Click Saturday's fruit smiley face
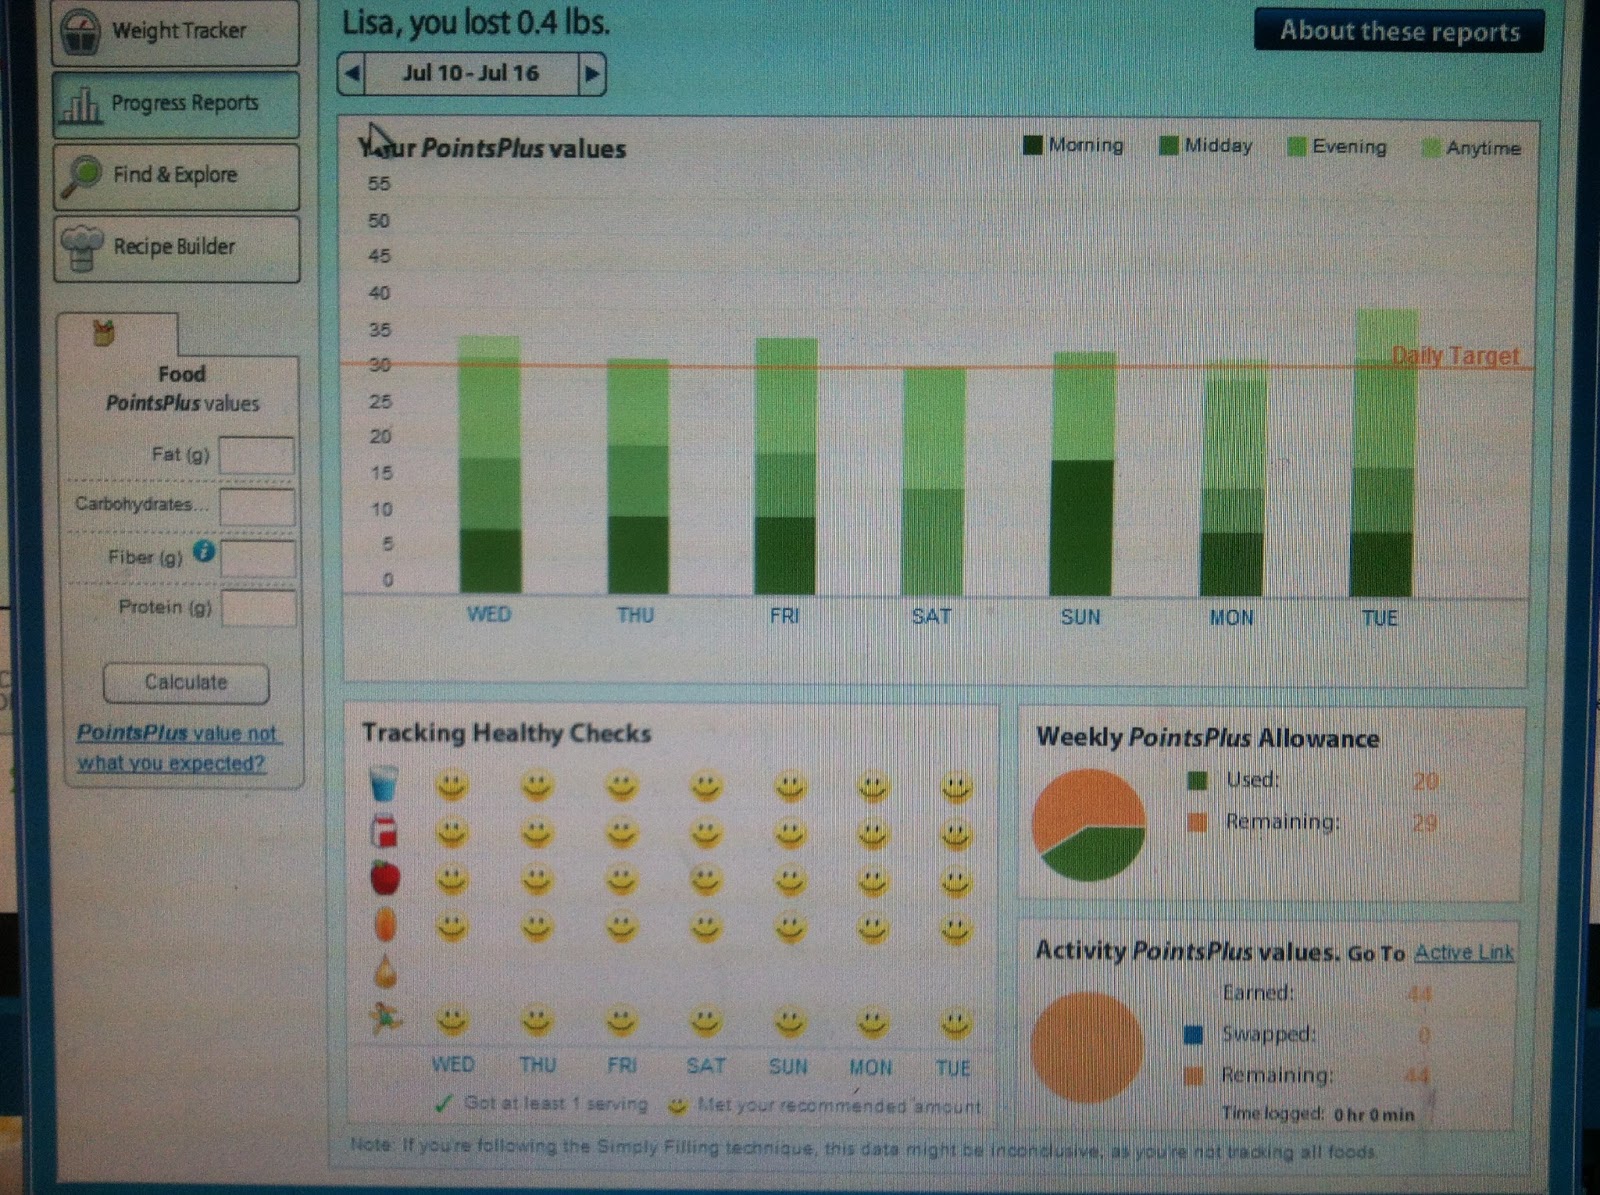The width and height of the screenshot is (1600, 1195). coord(706,880)
